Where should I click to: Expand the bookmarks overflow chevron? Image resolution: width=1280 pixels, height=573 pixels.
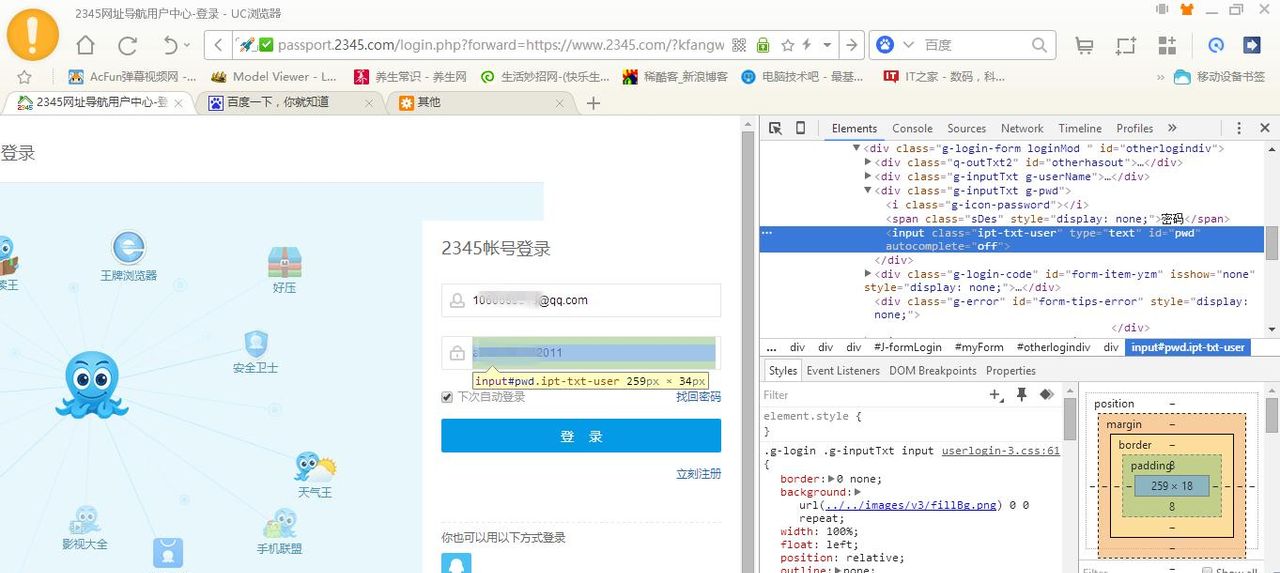[x=1160, y=76]
